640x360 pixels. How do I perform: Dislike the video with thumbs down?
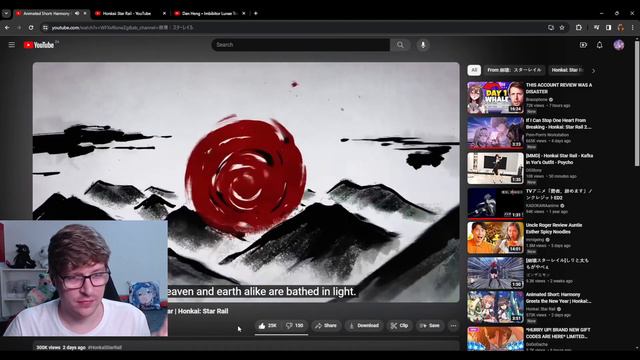(x=294, y=326)
